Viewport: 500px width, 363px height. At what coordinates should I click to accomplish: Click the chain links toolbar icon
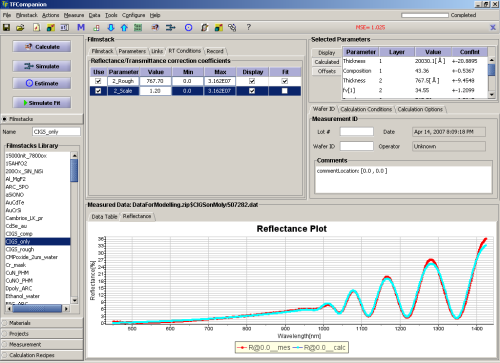pos(232,28)
